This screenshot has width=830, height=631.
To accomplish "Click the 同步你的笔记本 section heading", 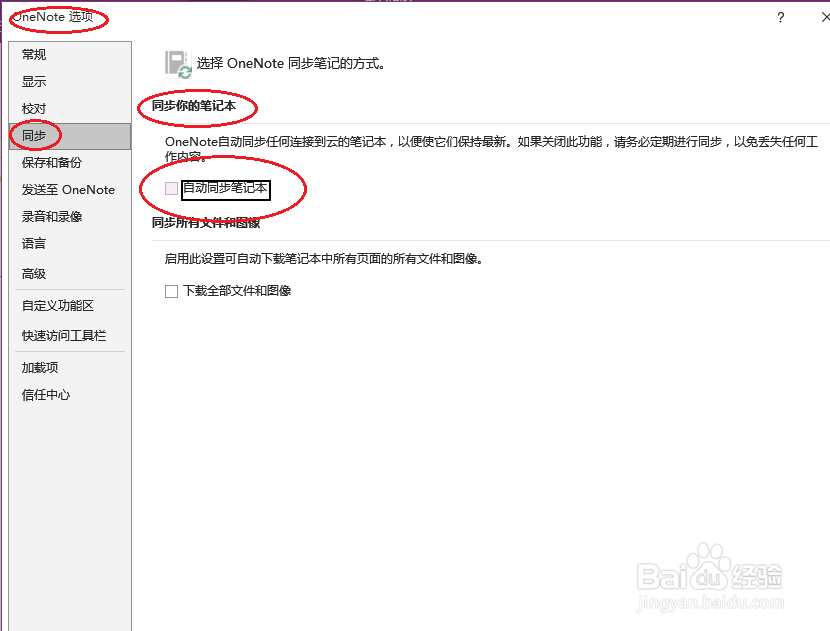I will [194, 106].
